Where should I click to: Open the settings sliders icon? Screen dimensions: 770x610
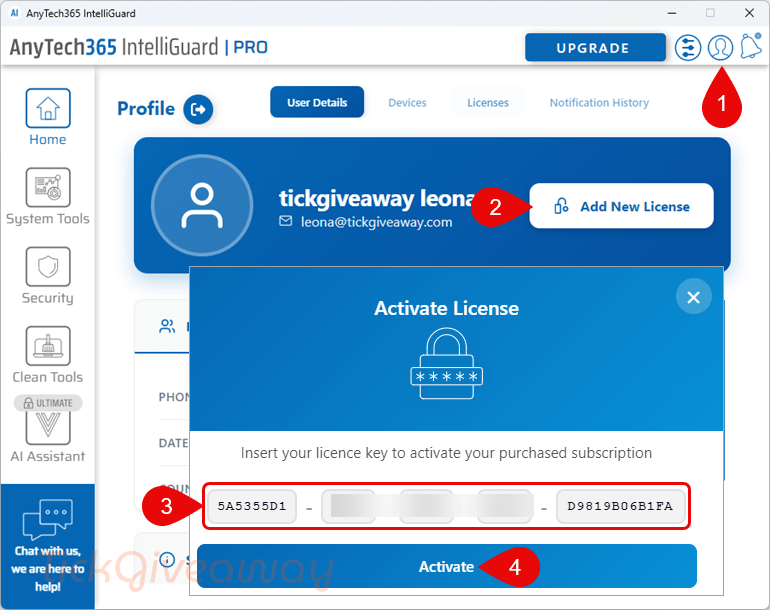tap(688, 48)
